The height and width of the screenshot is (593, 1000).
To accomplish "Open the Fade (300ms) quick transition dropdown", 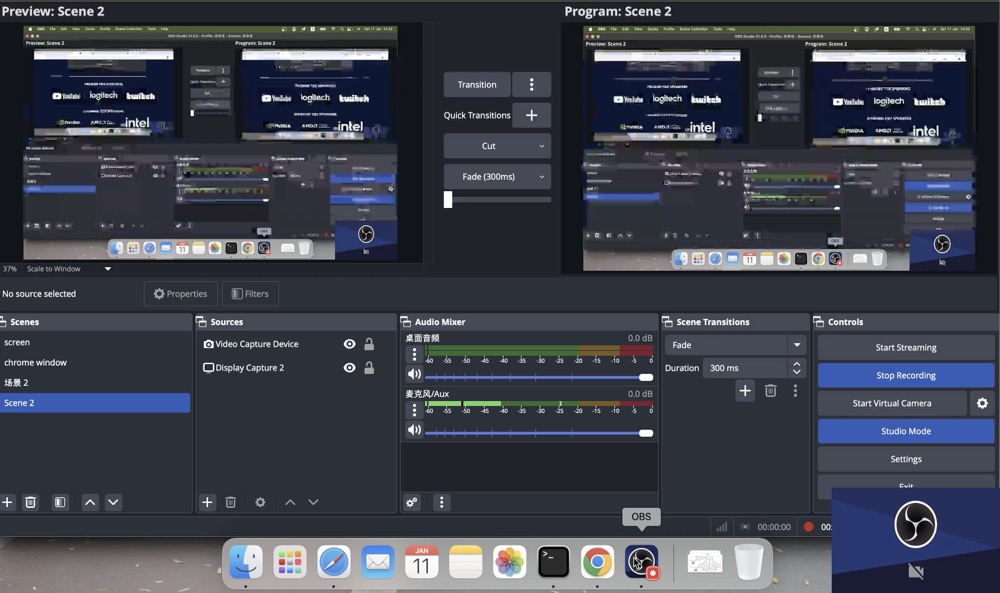I will point(497,177).
